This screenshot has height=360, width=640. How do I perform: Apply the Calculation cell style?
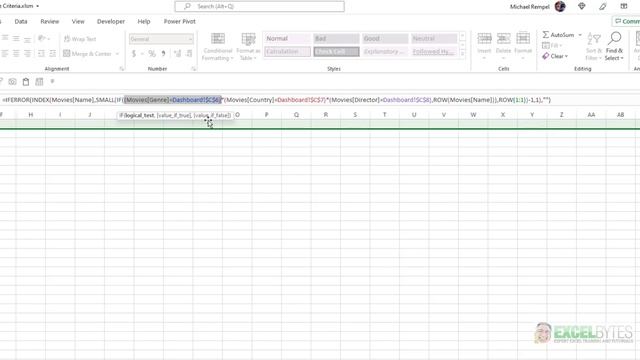(287, 51)
